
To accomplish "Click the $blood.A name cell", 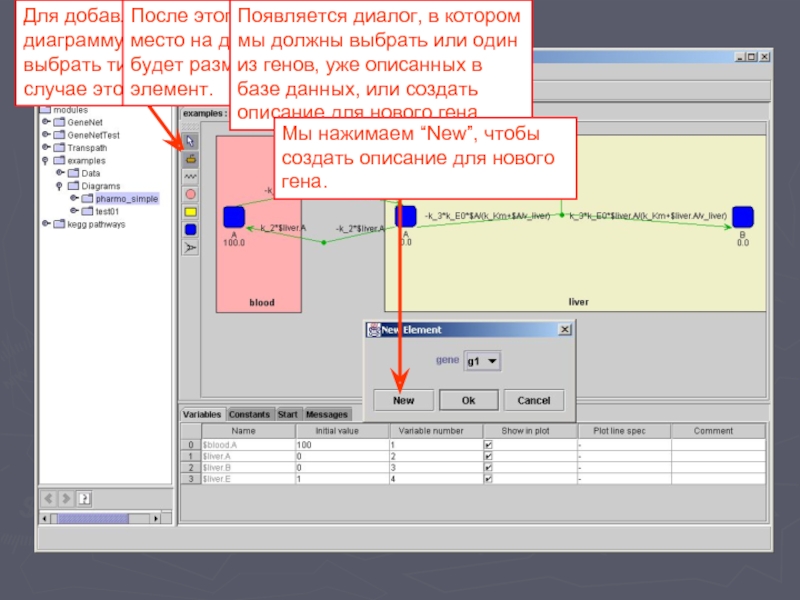I will pyautogui.click(x=248, y=445).
